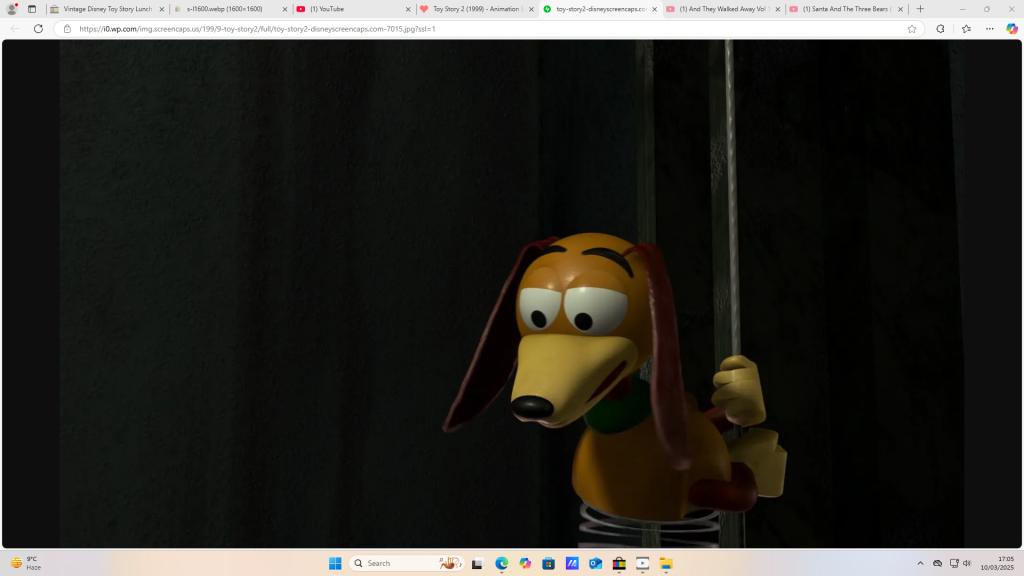Toggle the volume speaker icon in tray
Viewport: 1024px width, 576px height.
click(967, 563)
